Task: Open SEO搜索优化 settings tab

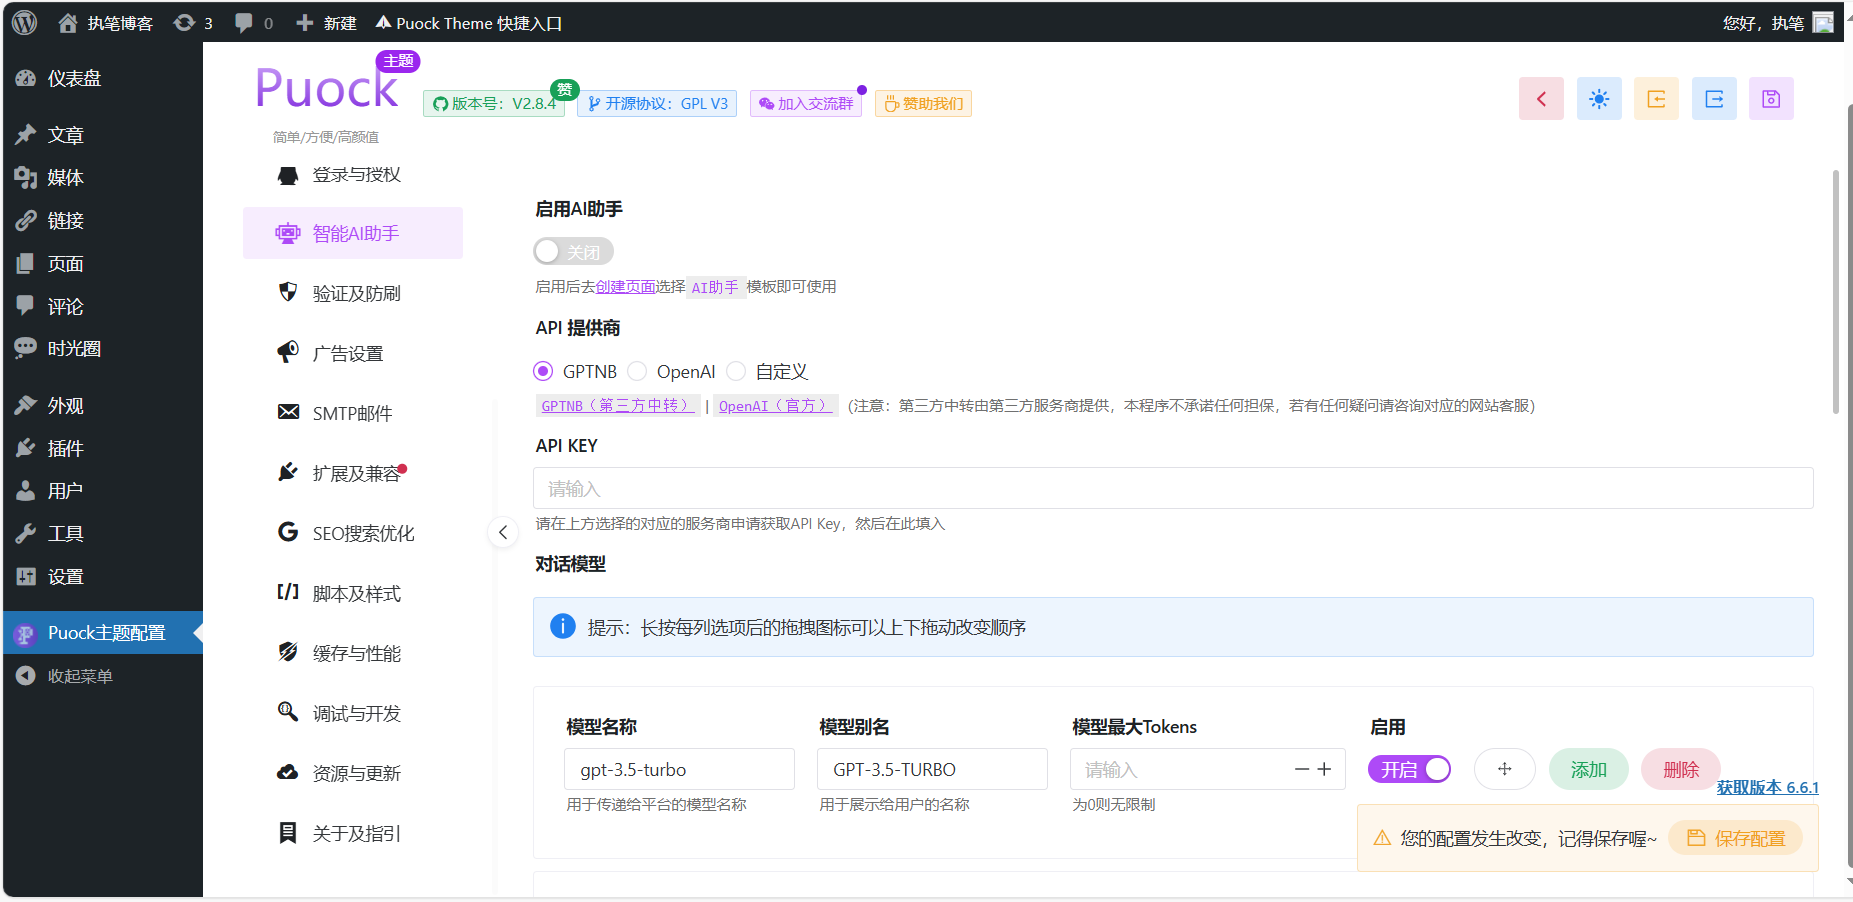Action: 353,533
